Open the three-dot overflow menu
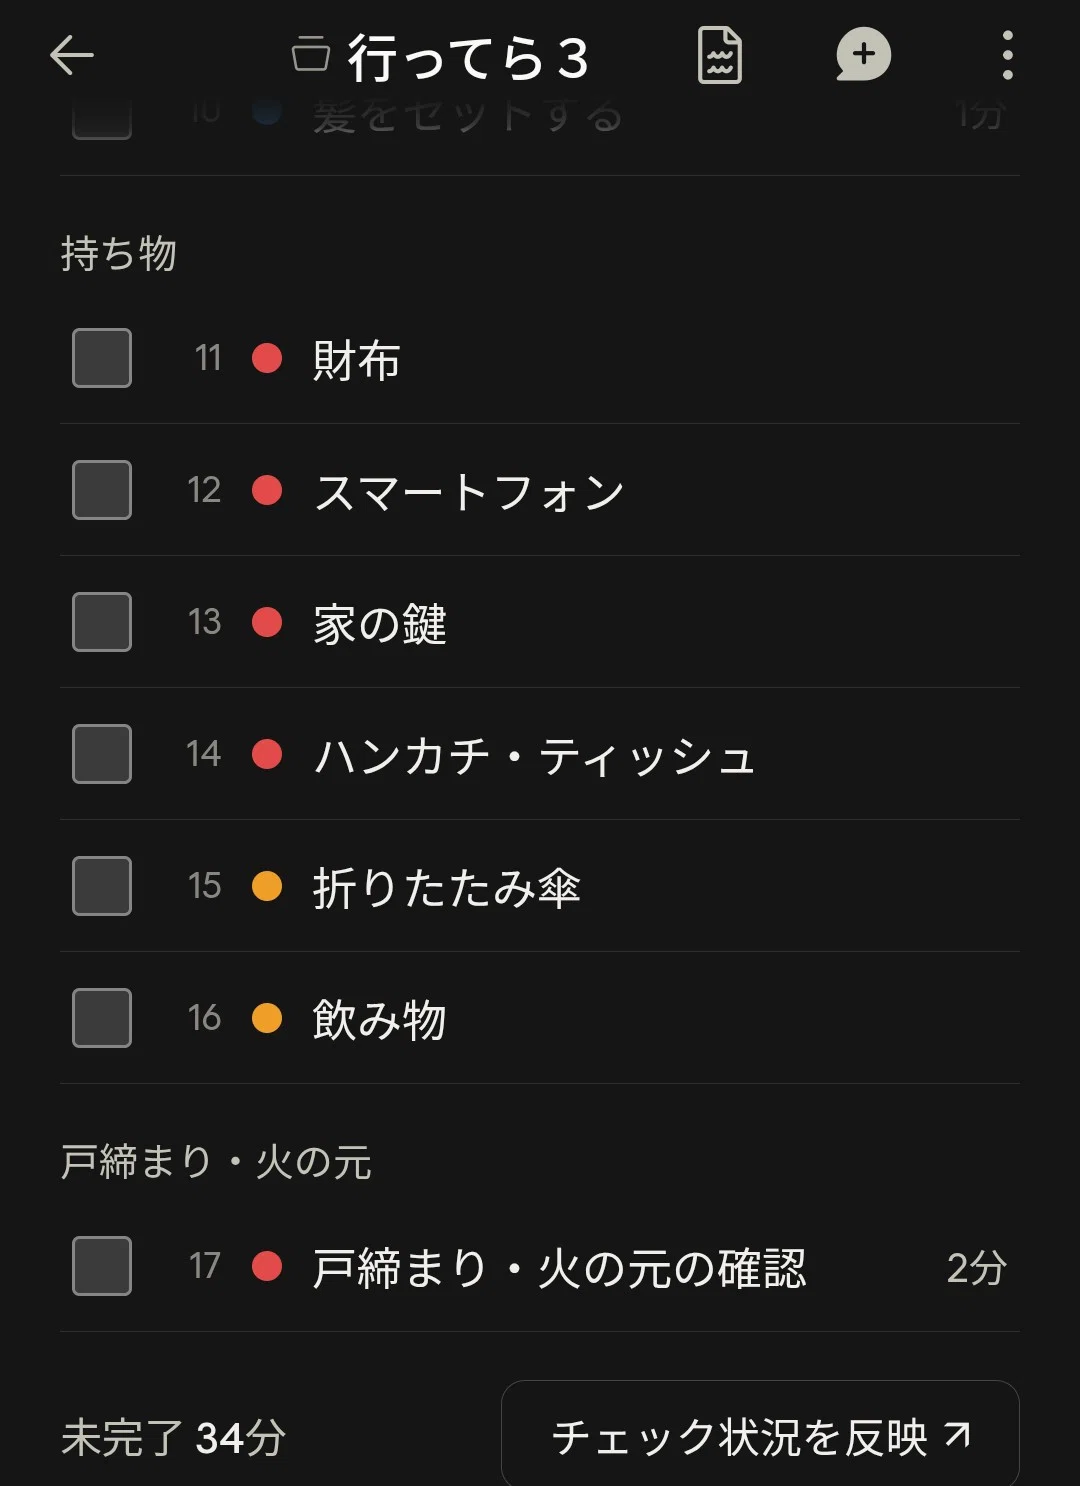 click(1007, 55)
